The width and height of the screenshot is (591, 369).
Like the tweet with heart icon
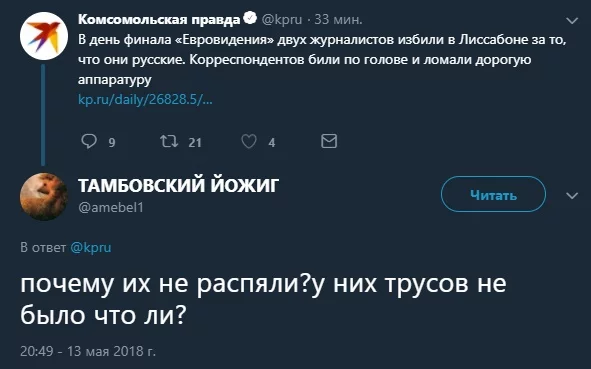pos(249,141)
